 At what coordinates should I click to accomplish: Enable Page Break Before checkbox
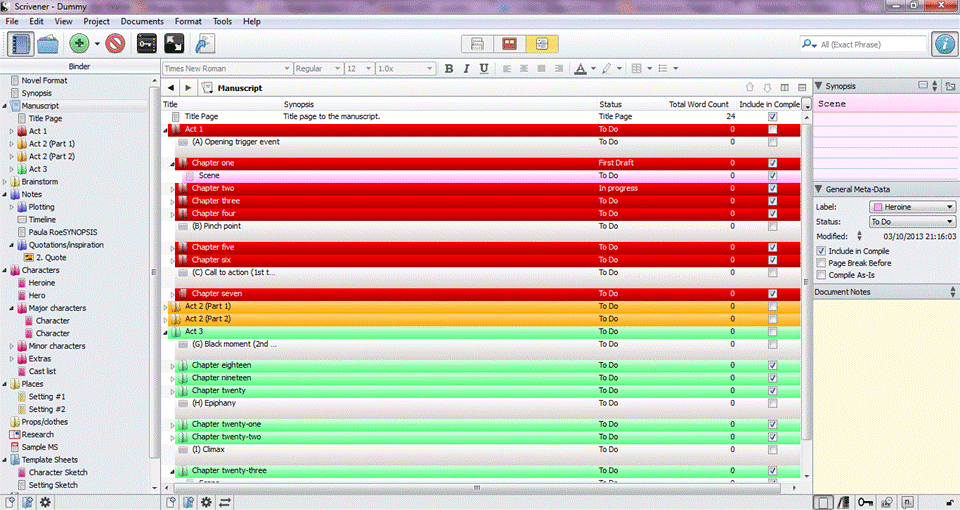821,263
